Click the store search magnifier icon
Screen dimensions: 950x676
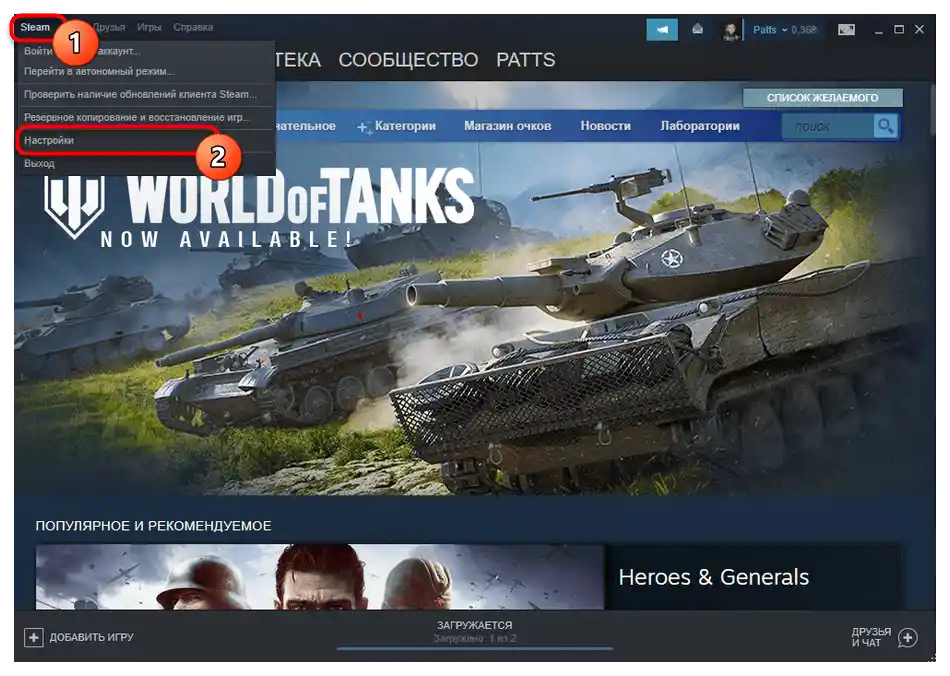(x=885, y=126)
